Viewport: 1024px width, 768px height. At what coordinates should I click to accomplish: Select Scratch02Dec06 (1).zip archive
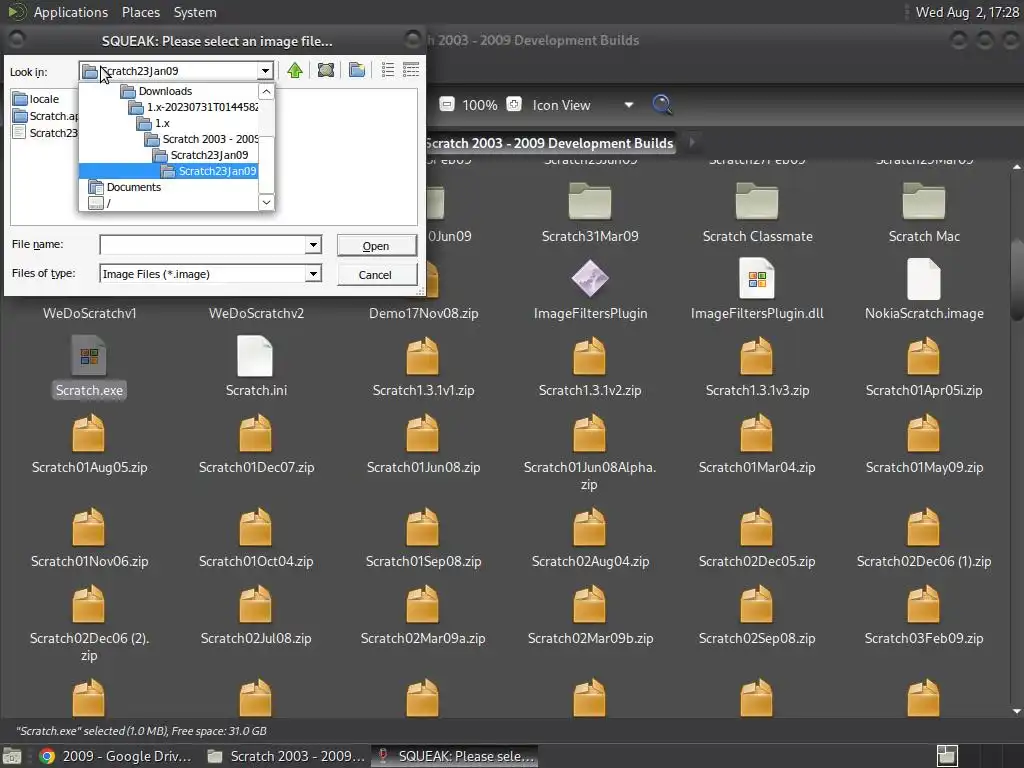(924, 538)
